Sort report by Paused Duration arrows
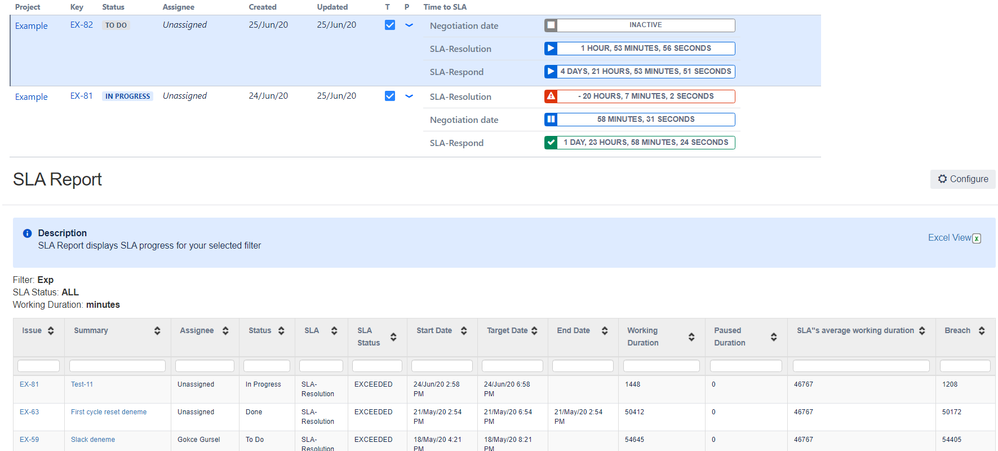The width and height of the screenshot is (998, 451). click(773, 337)
